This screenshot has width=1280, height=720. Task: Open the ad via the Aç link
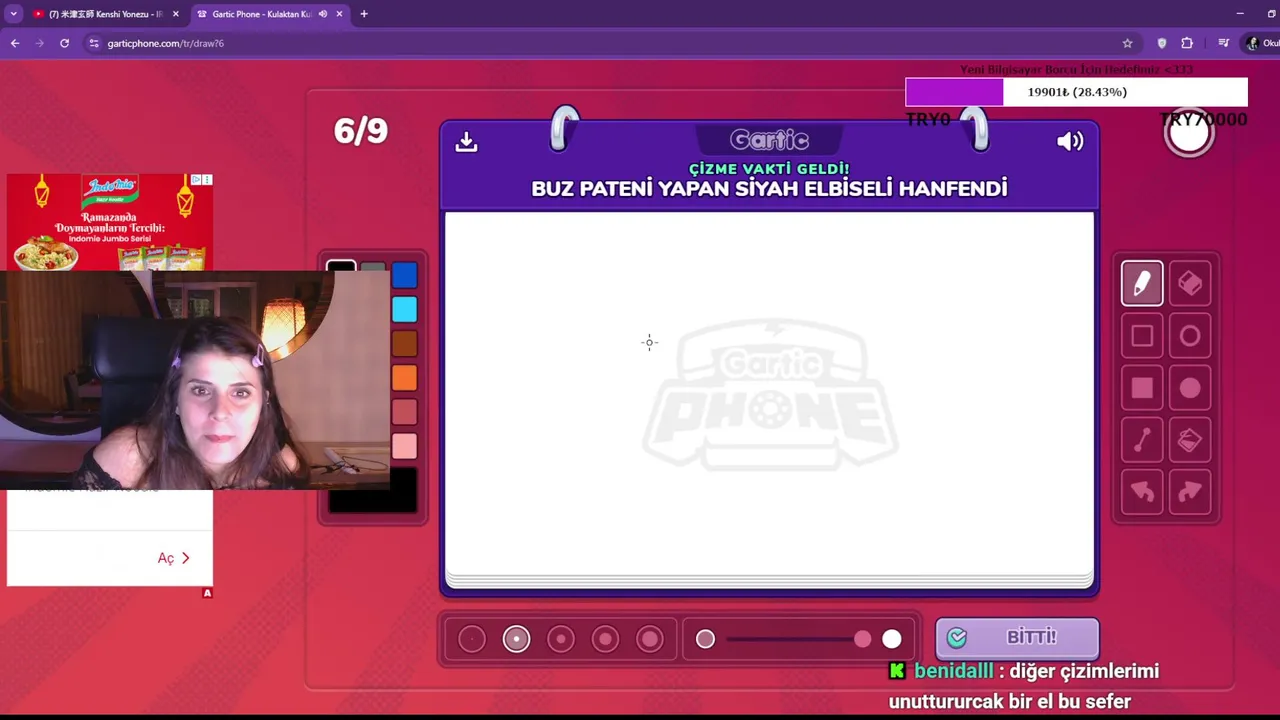pos(173,558)
